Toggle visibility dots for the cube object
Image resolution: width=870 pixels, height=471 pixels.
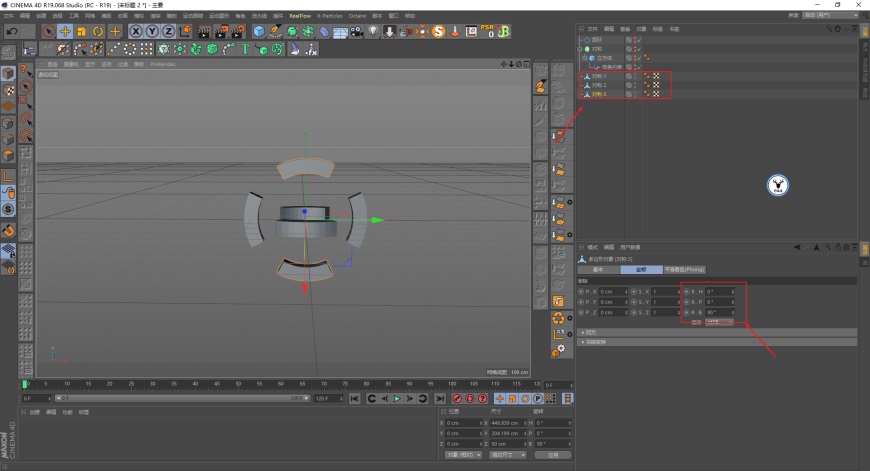pos(635,58)
